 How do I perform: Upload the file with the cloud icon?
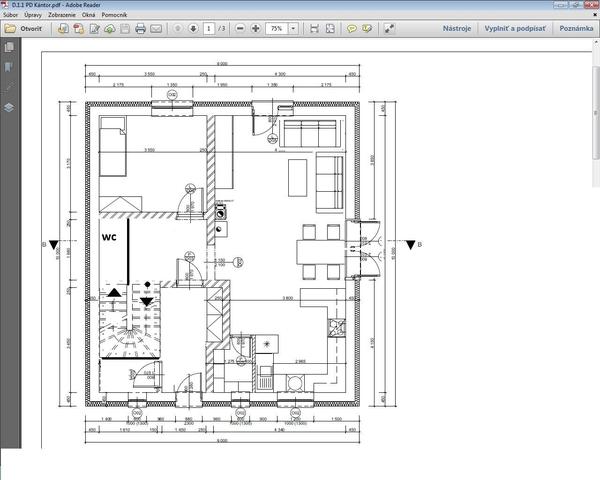click(108, 29)
